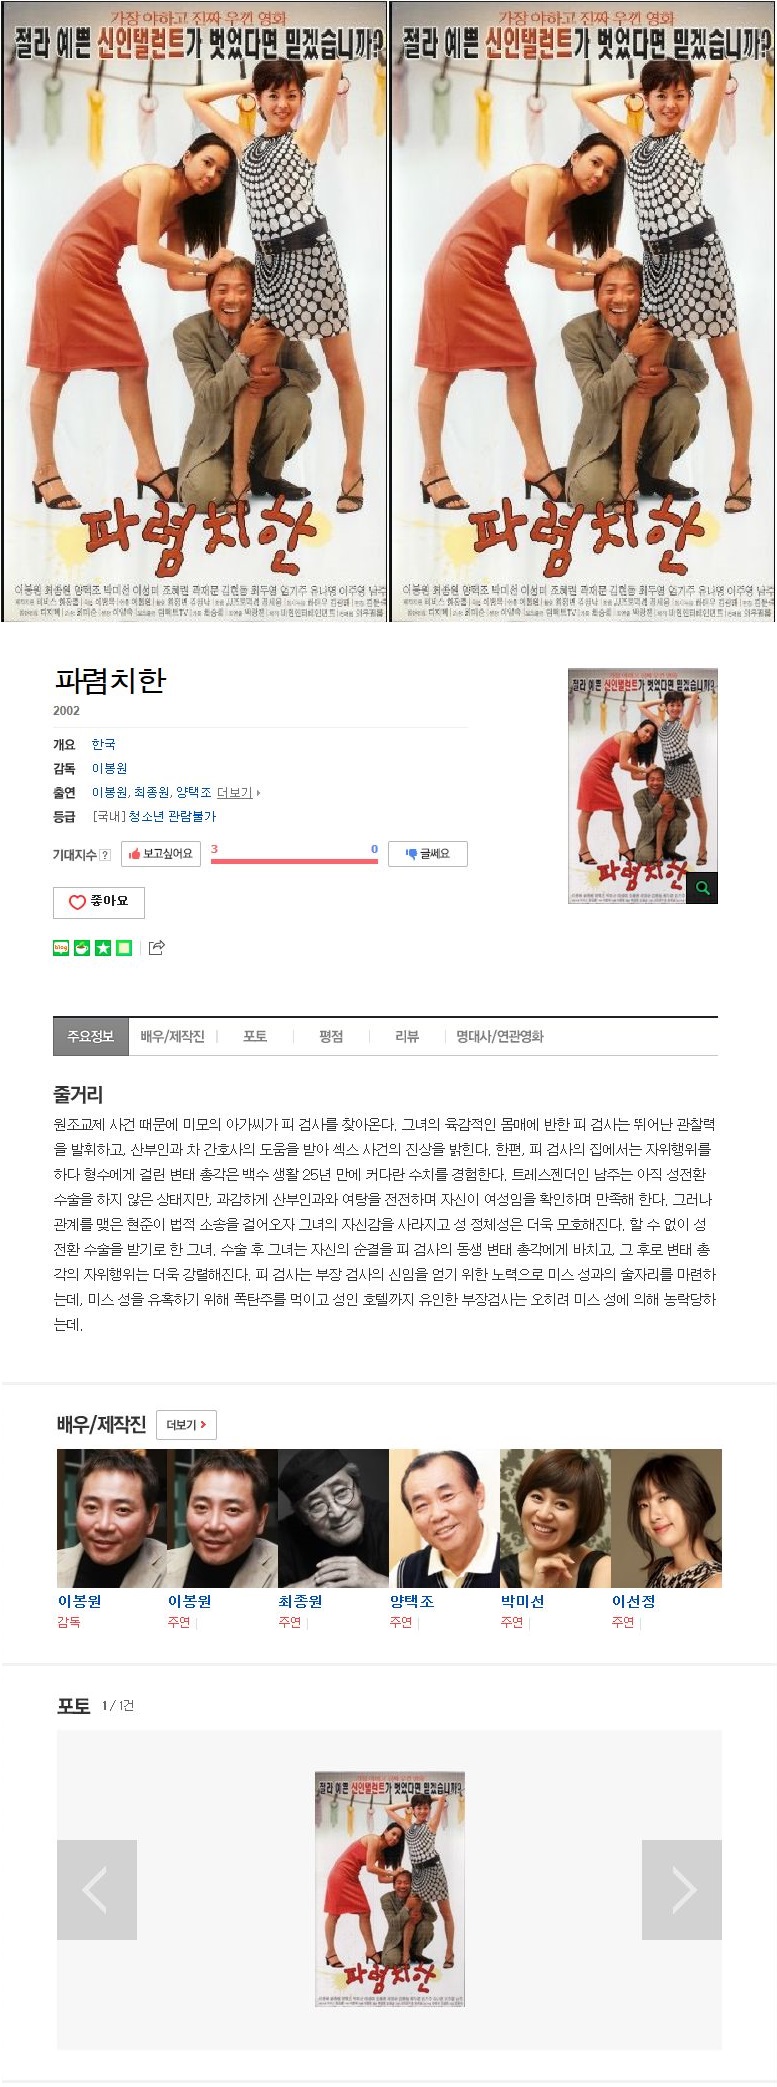The height and width of the screenshot is (2087, 777).
Task: Click the green star bookmark icon
Action: pyautogui.click(x=103, y=948)
